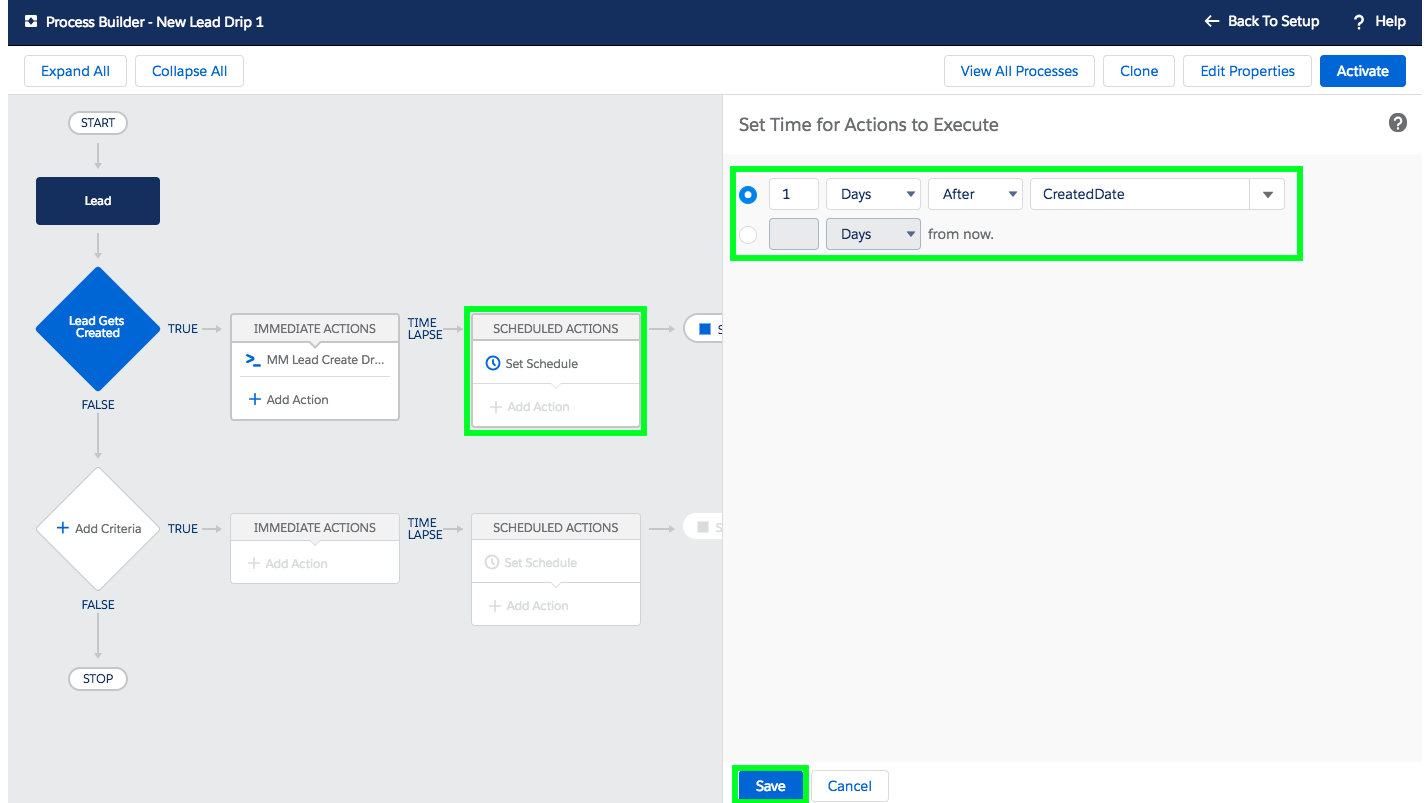Expand the CreatedDate dropdown arrow

[x=1267, y=194]
